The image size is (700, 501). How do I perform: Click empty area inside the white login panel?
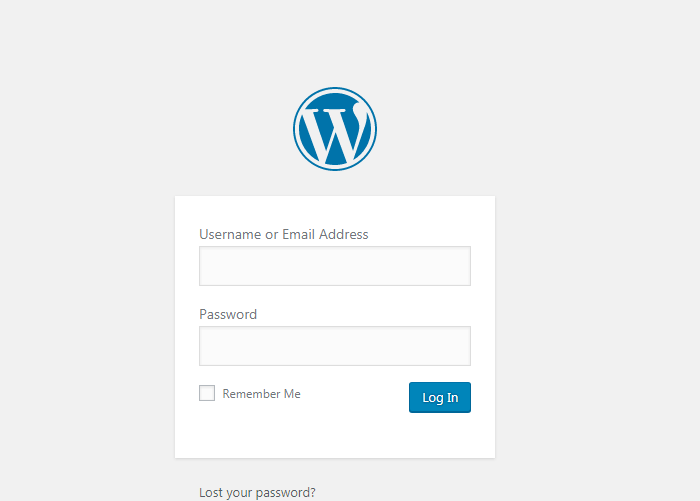[x=335, y=435]
